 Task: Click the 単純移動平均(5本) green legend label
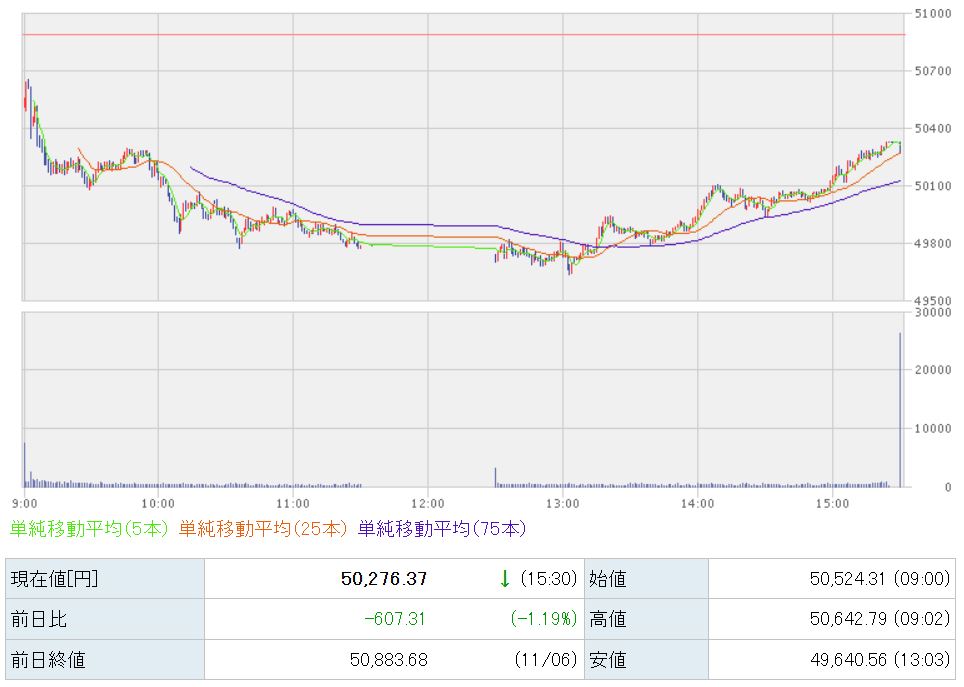point(90,528)
